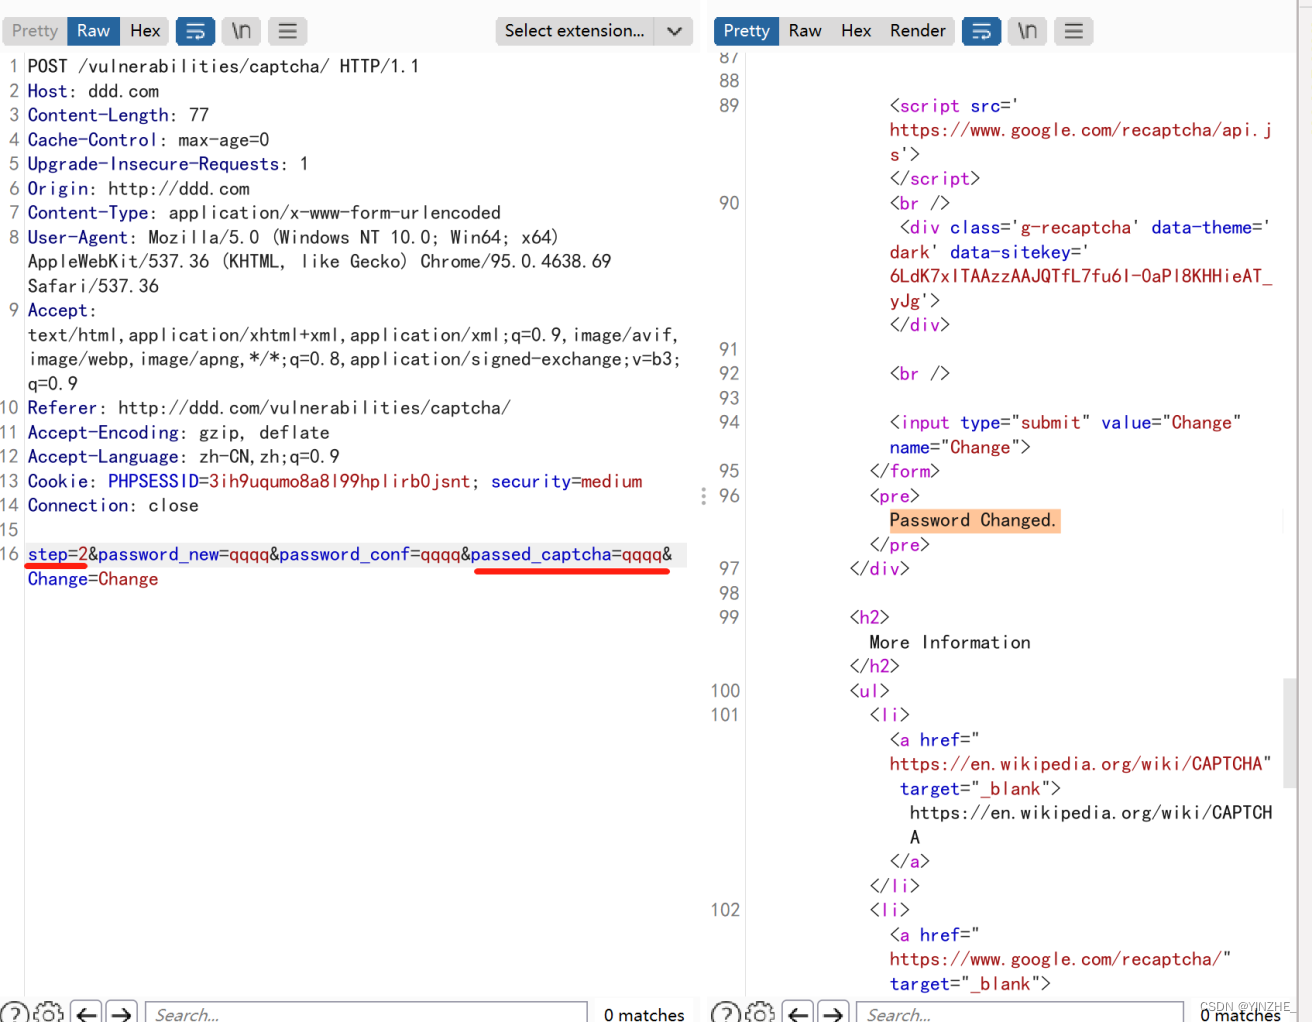Viewport: 1312px width, 1022px height.
Task: Click 'Change=Change' parameter in body
Action: pos(93,579)
